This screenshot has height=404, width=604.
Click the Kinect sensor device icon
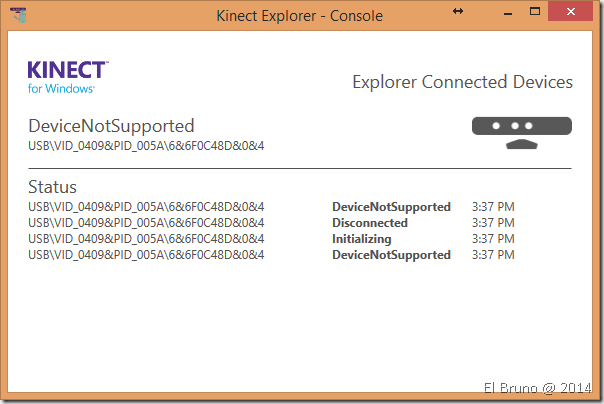521,132
